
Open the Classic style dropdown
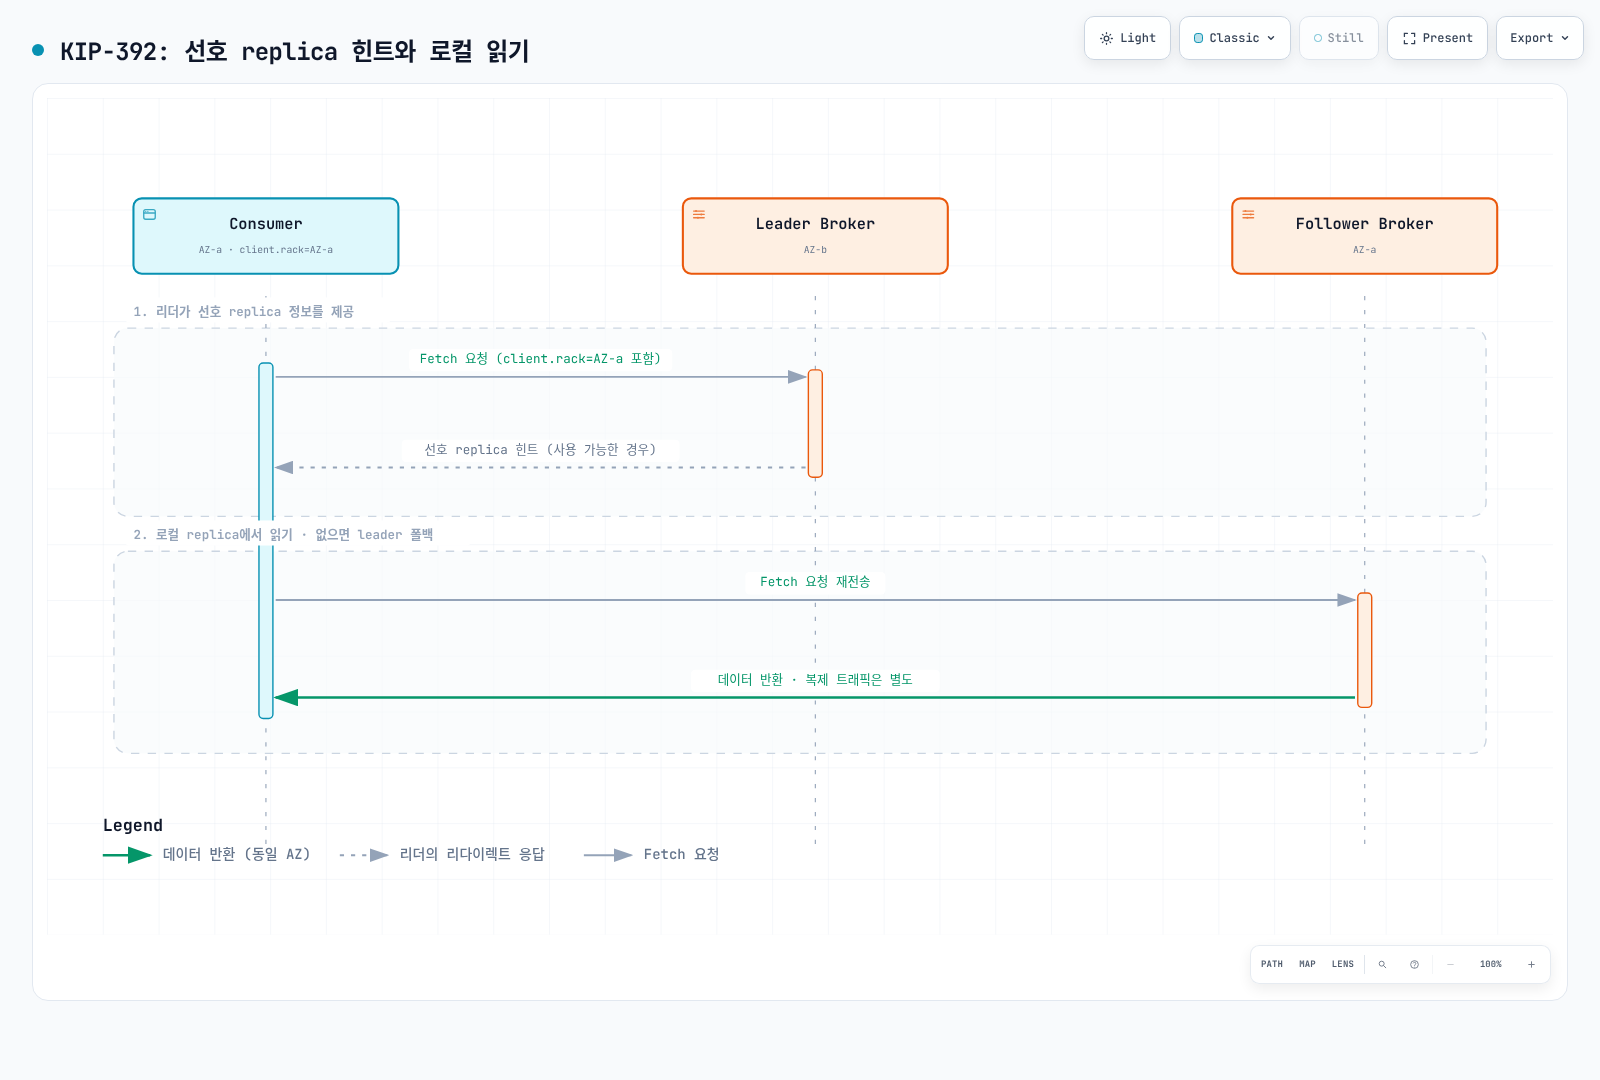pyautogui.click(x=1235, y=38)
